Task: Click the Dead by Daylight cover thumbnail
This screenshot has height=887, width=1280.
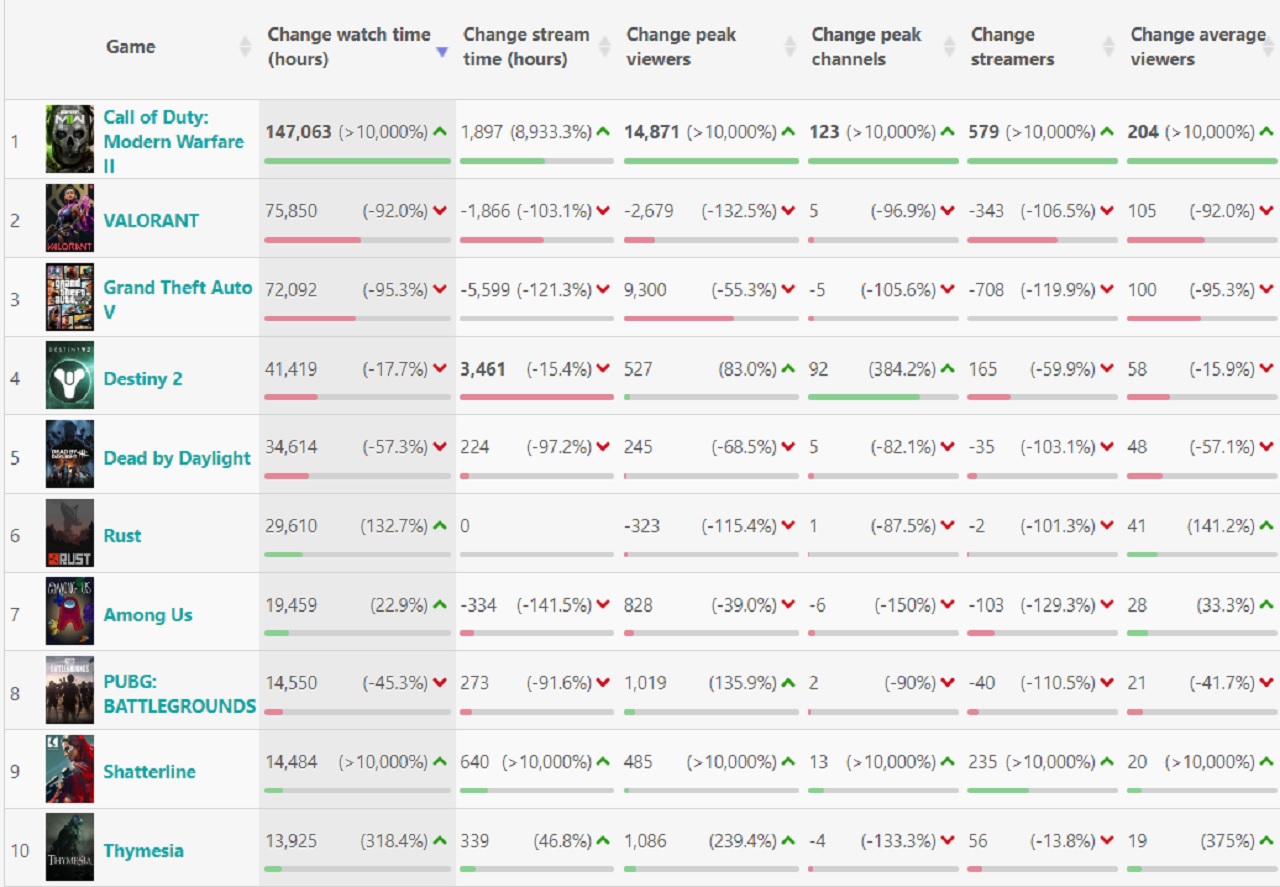Action: 70,454
